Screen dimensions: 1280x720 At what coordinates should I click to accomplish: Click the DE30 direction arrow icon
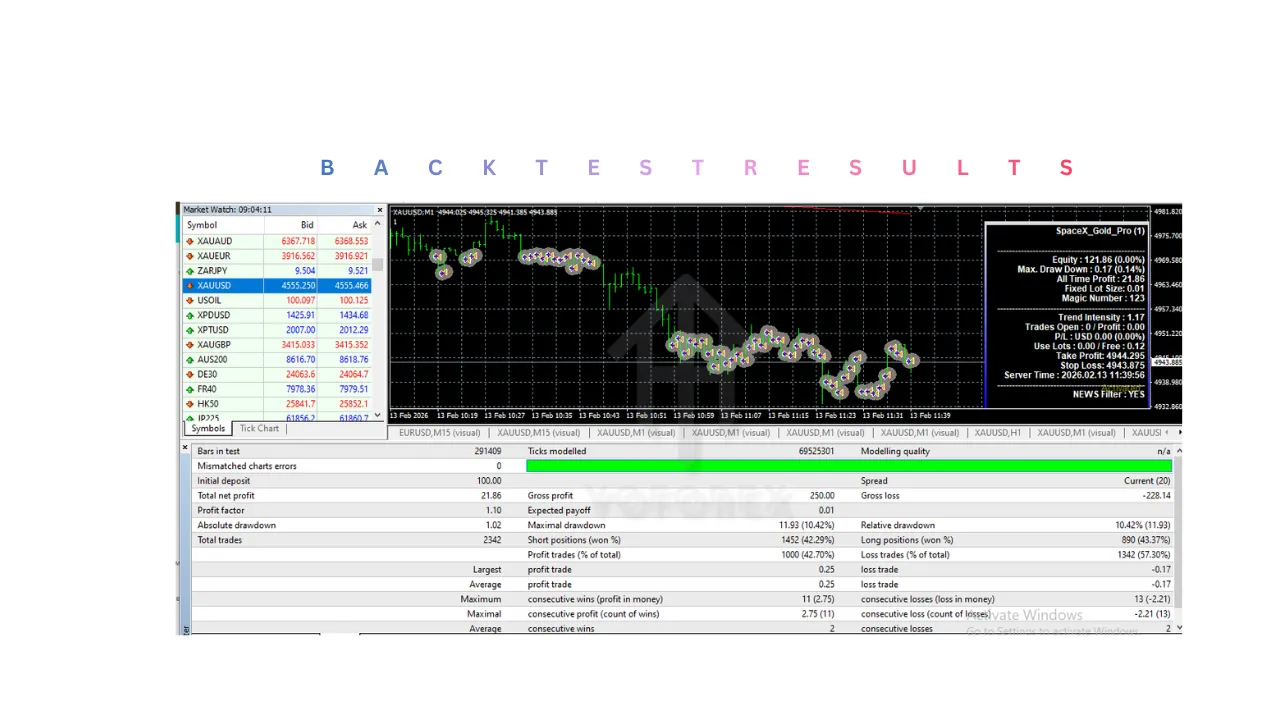(x=190, y=374)
